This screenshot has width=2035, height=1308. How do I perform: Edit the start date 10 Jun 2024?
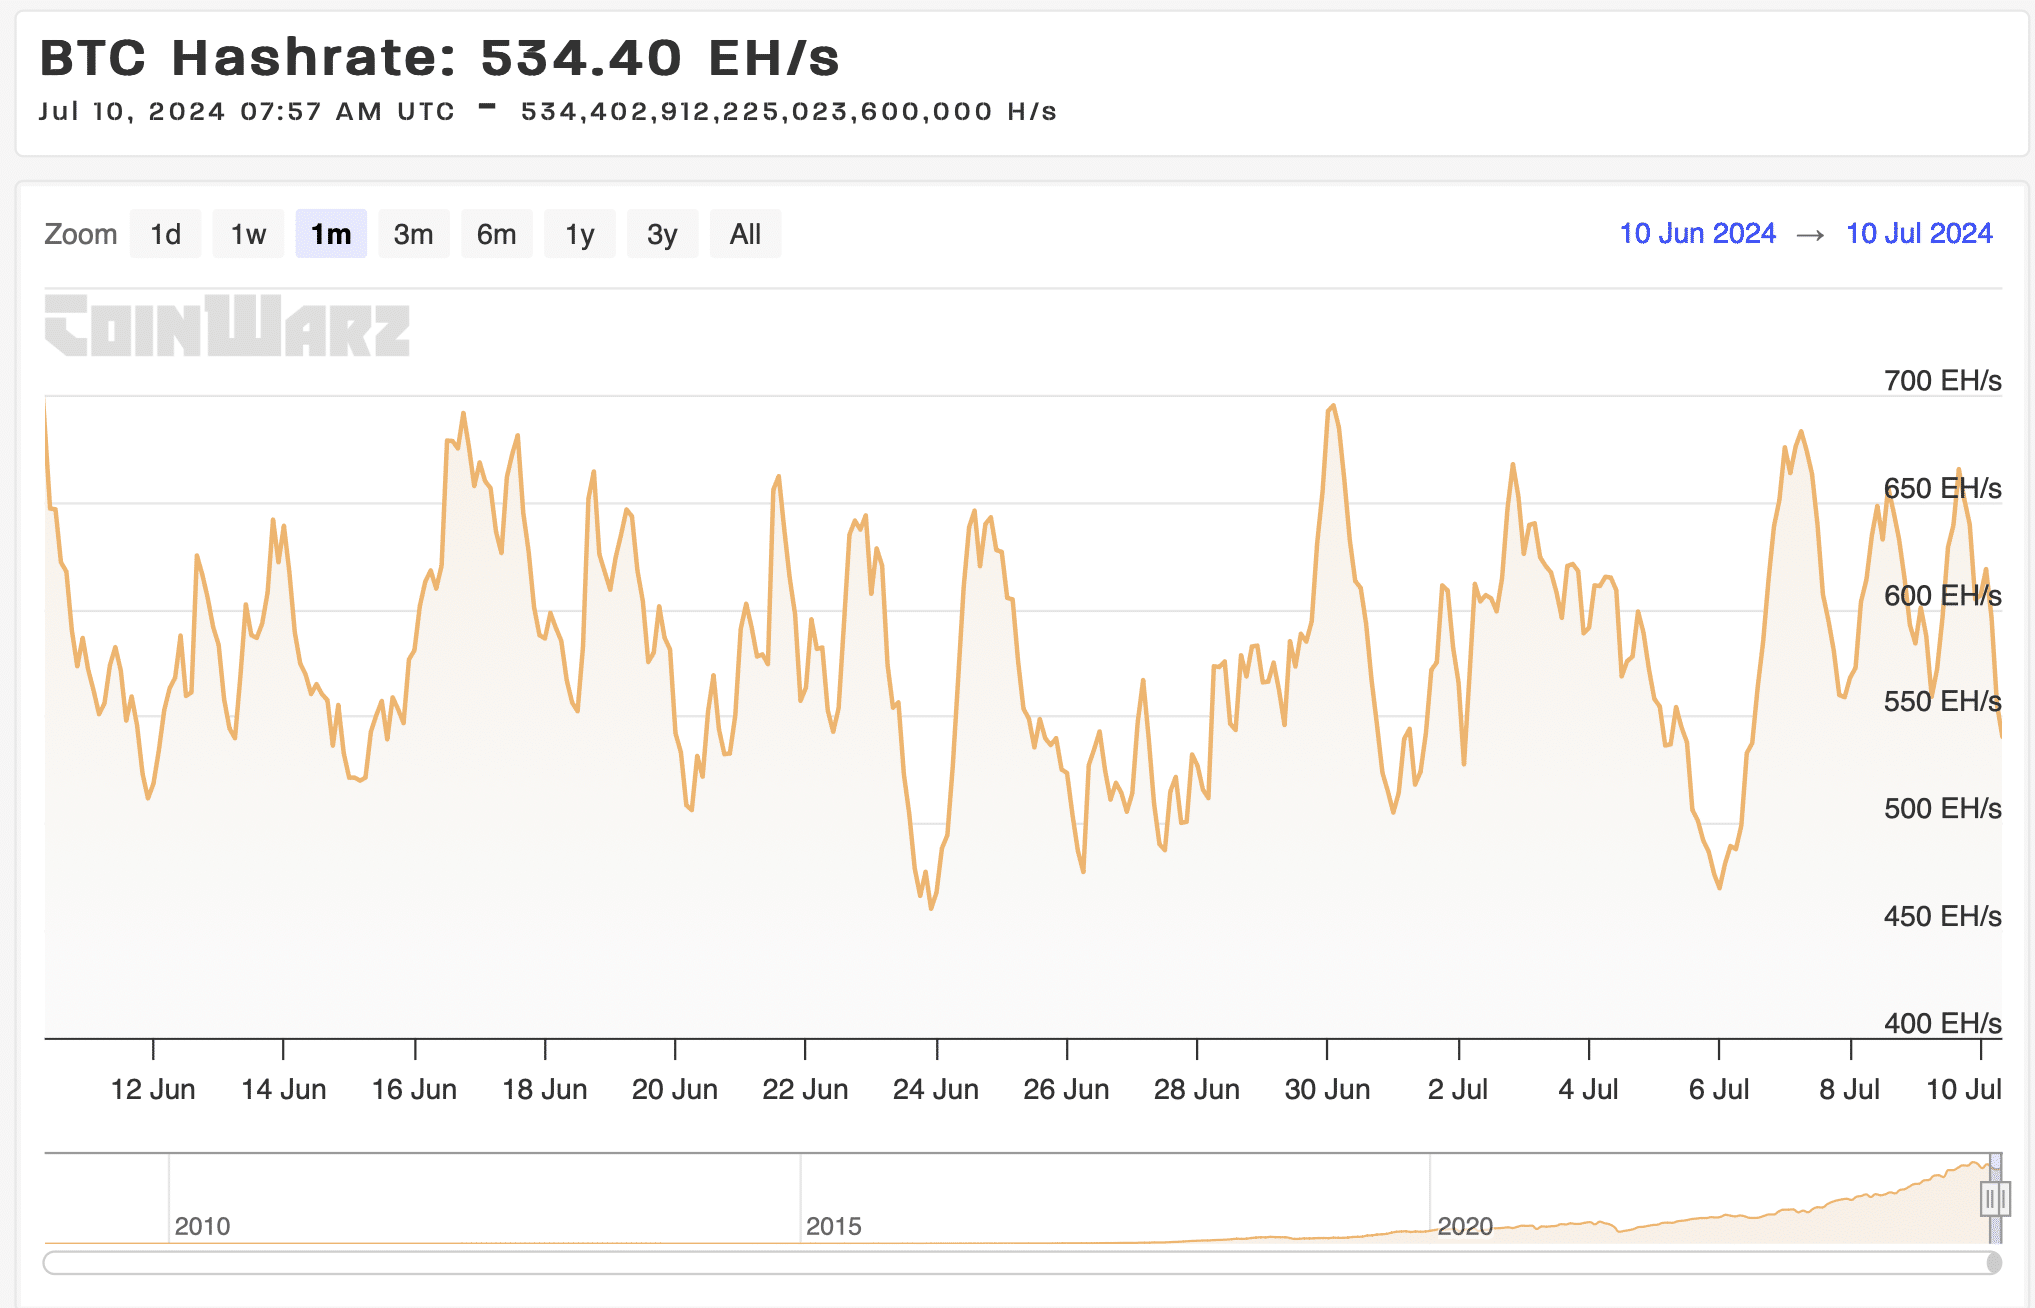pyautogui.click(x=1697, y=233)
